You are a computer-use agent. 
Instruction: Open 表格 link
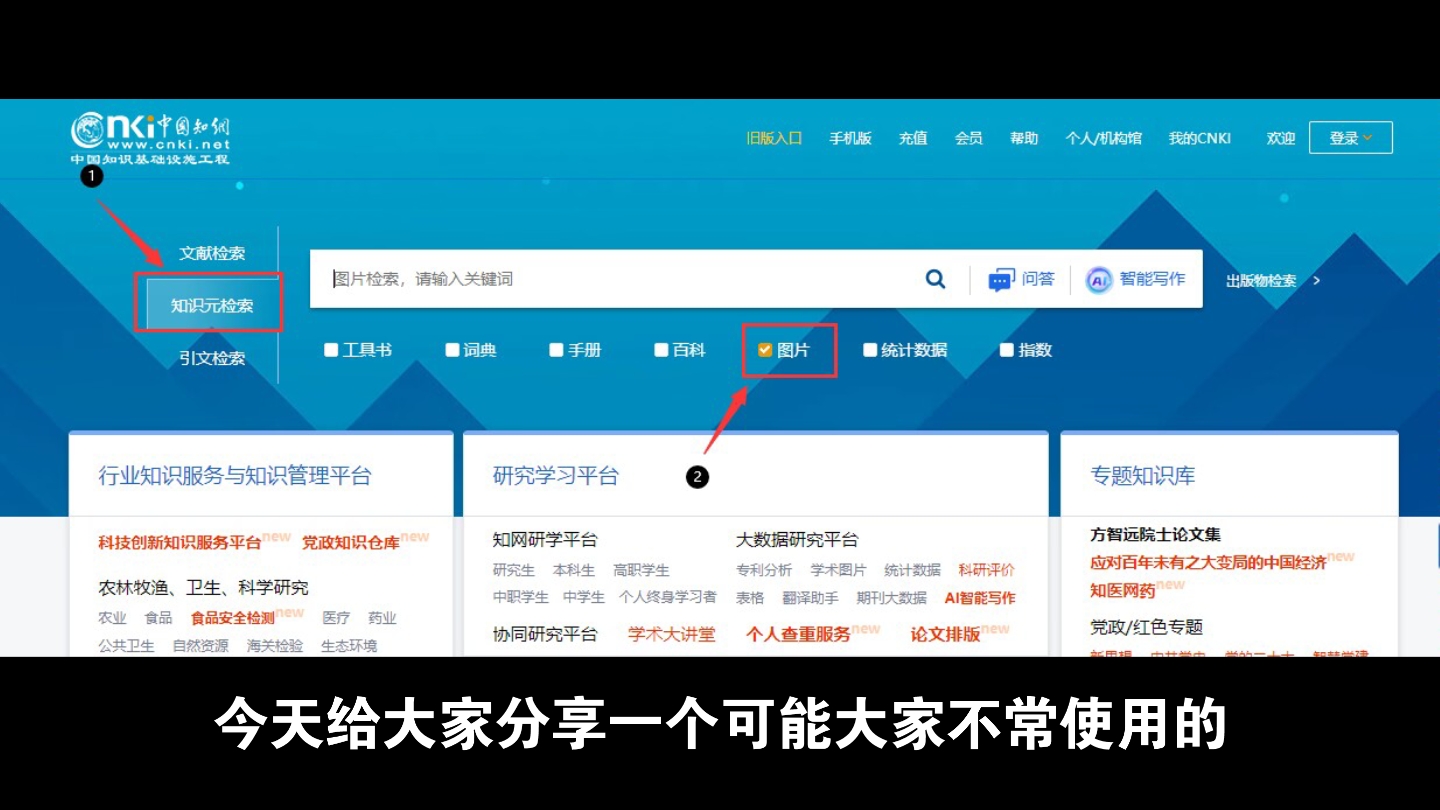coord(750,598)
